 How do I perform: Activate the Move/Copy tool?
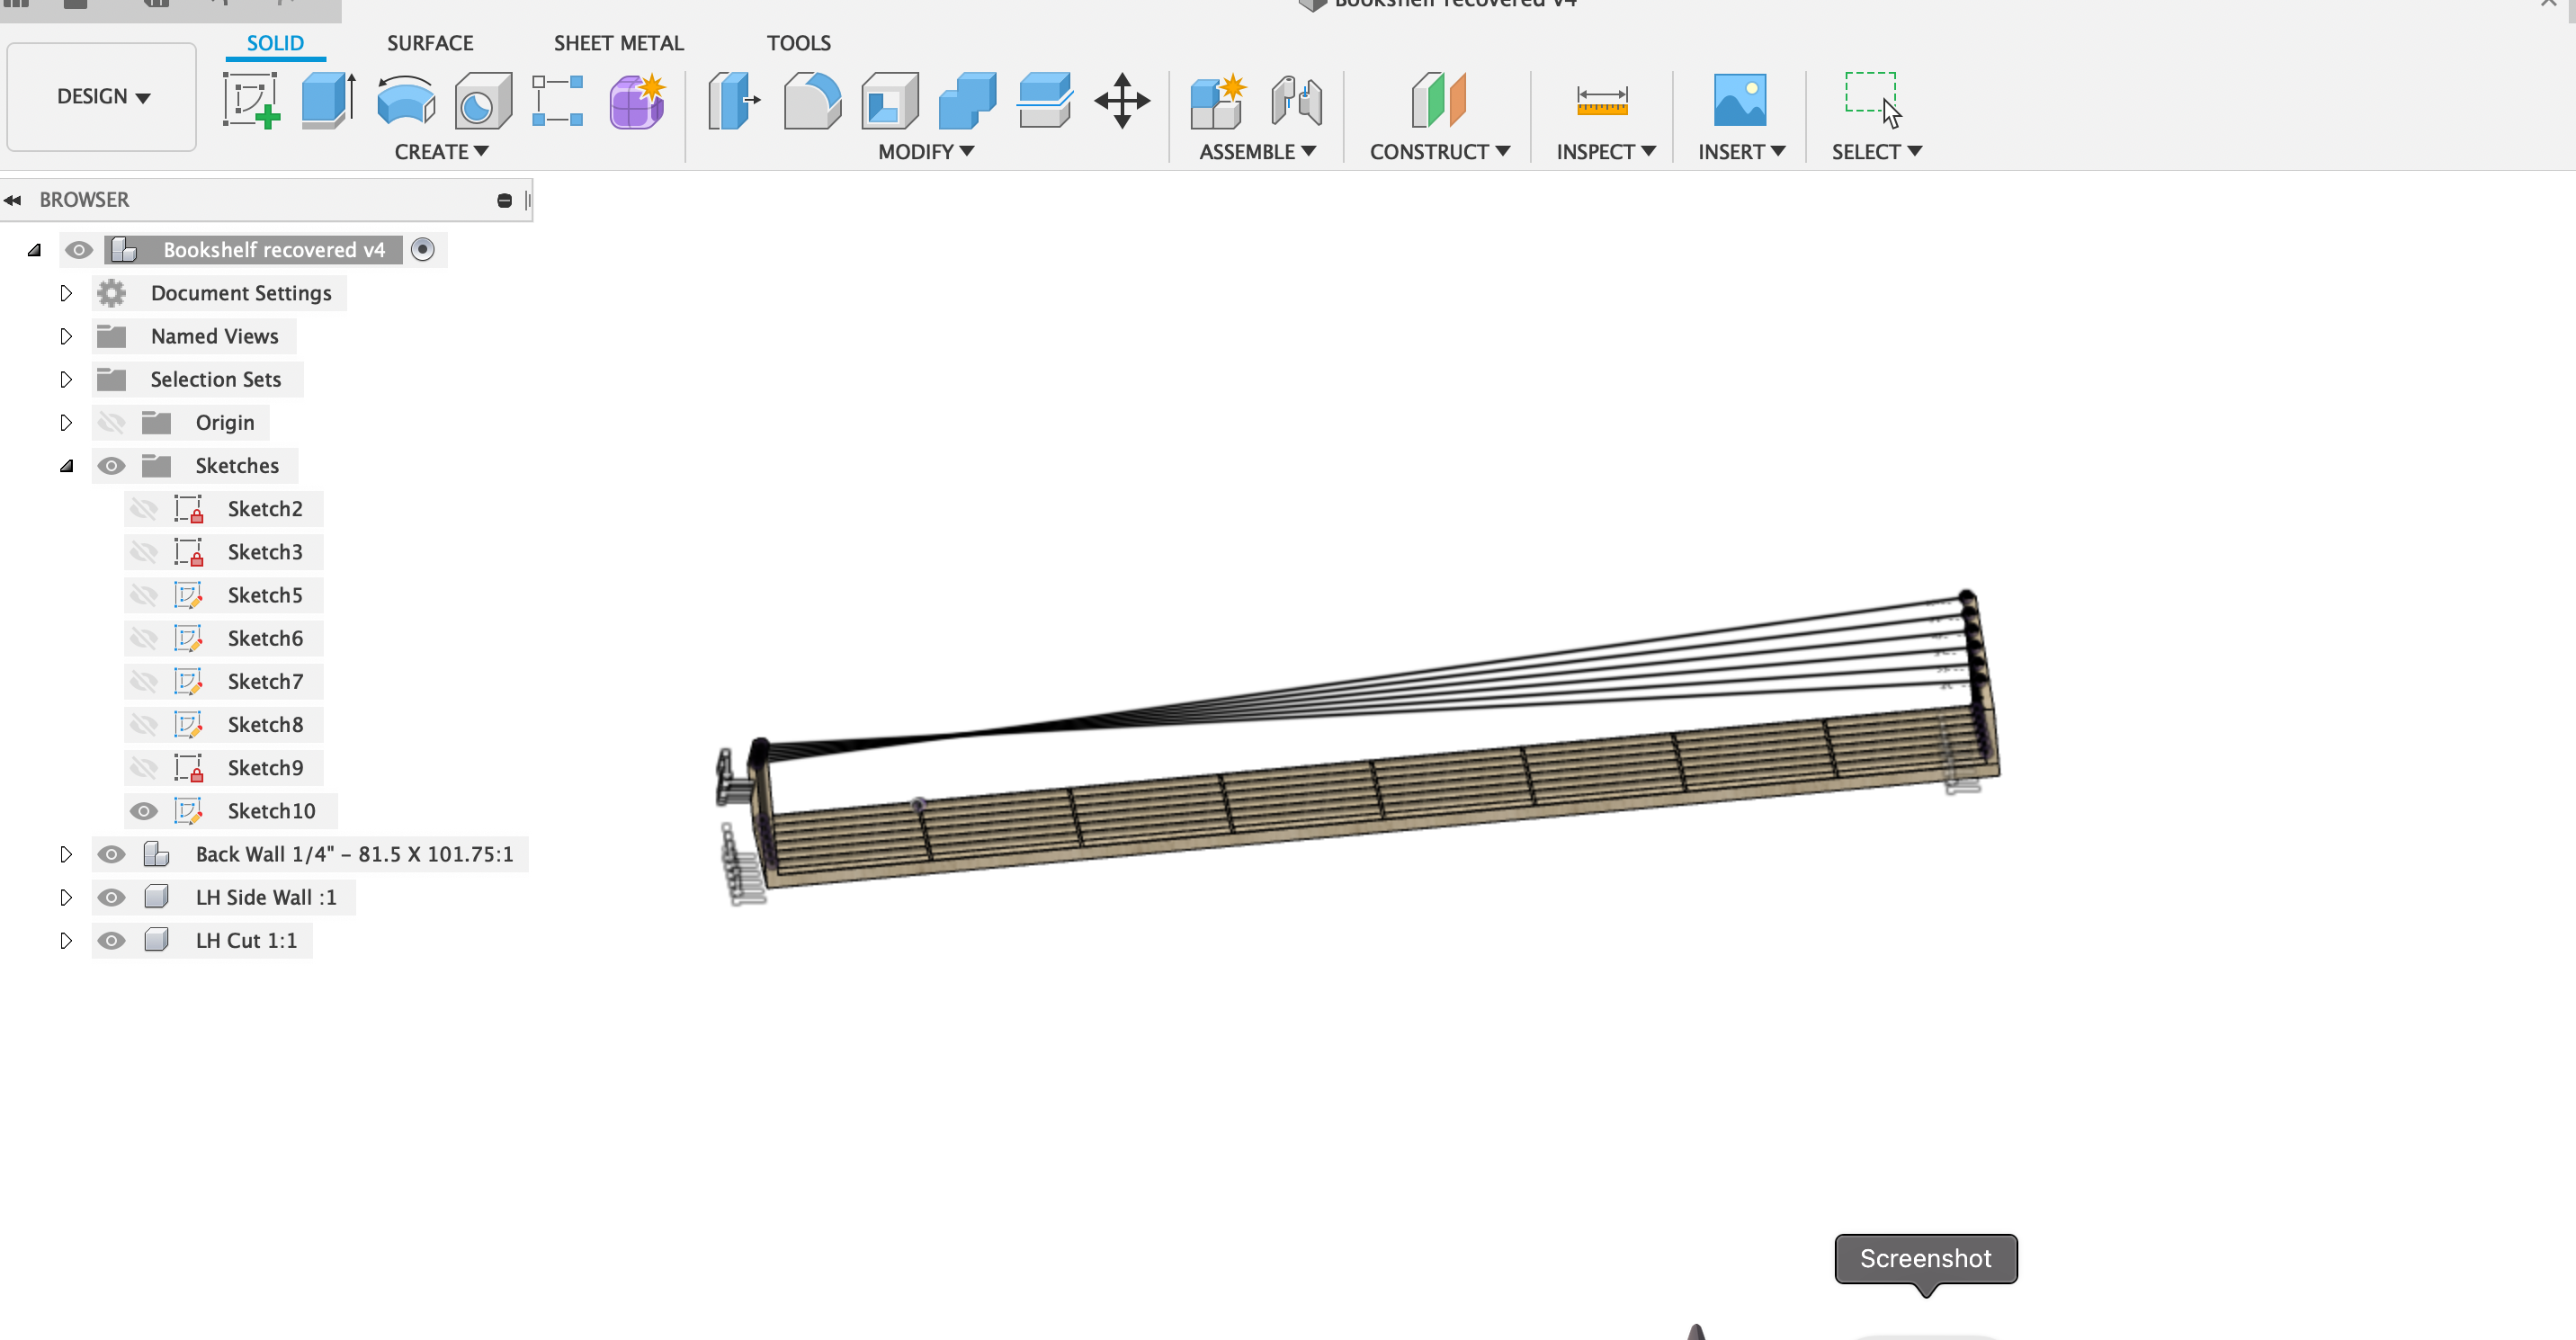pos(1122,100)
